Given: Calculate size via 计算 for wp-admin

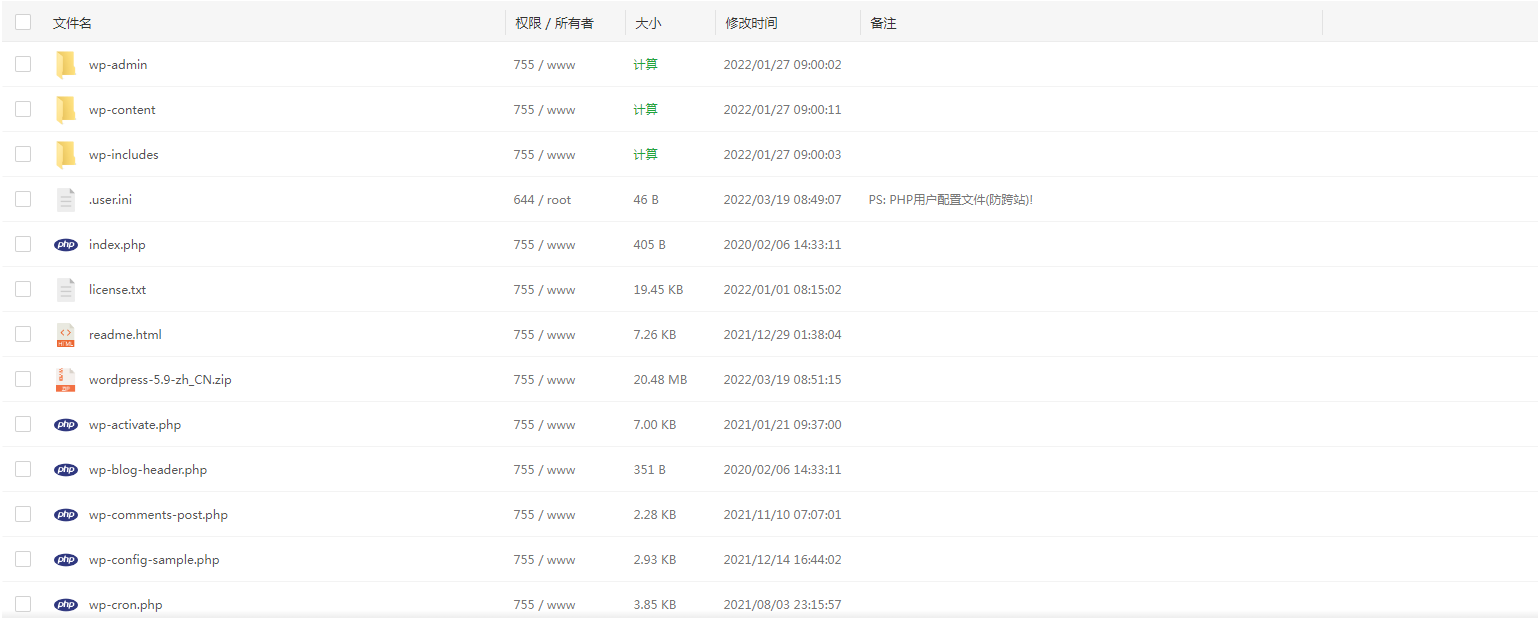Looking at the screenshot, I should (646, 65).
